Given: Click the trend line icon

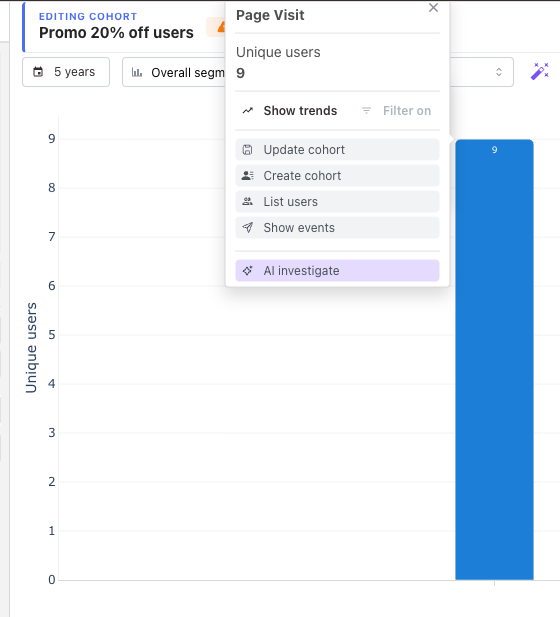Looking at the screenshot, I should 248,111.
